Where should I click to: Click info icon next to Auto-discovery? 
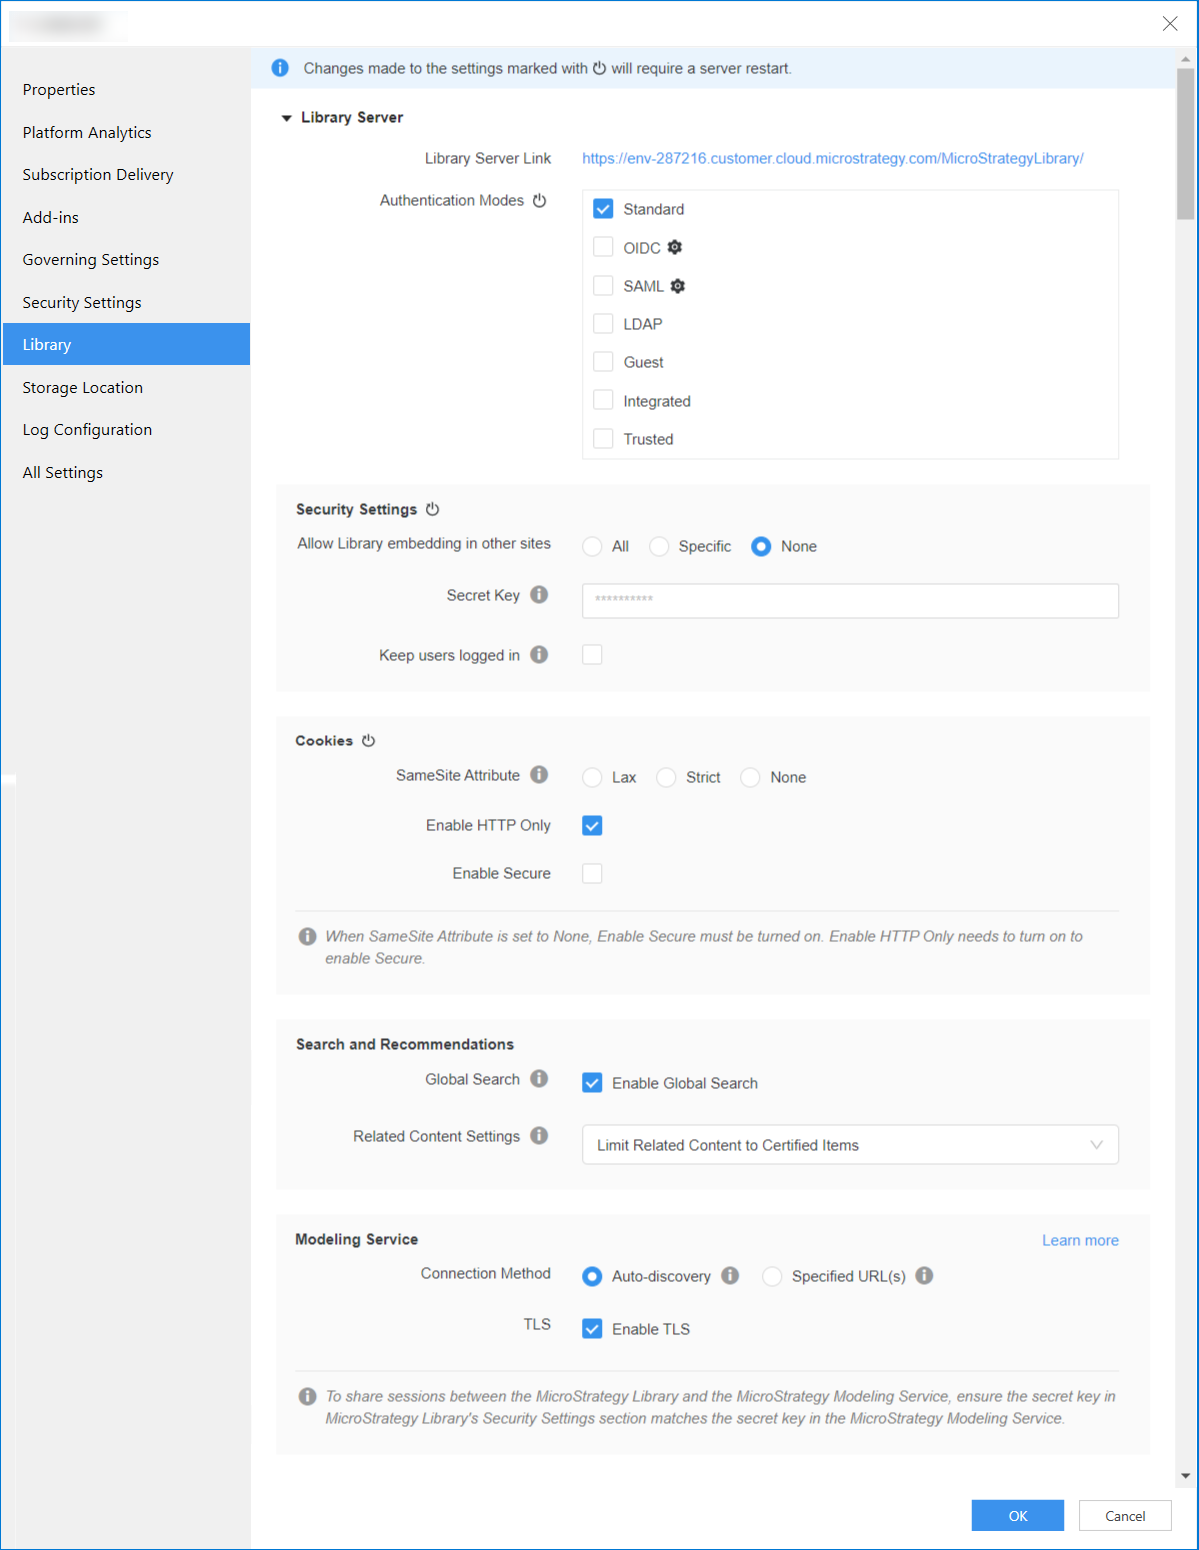click(x=730, y=1276)
